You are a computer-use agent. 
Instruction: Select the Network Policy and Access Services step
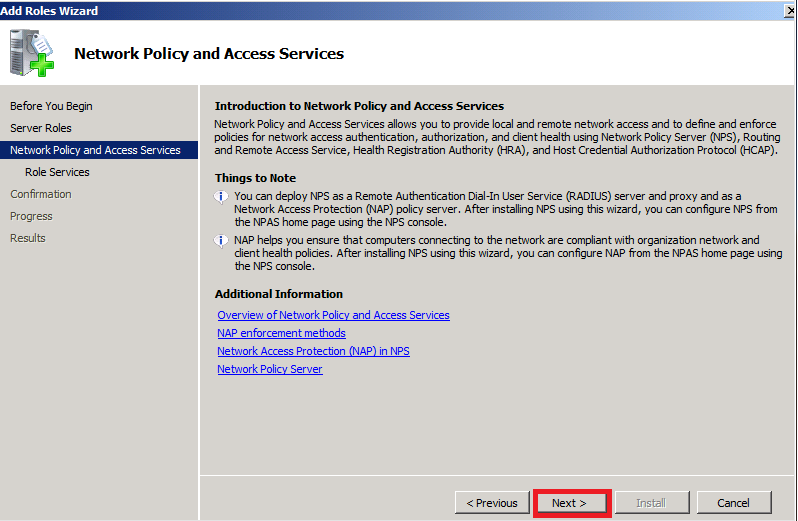95,150
